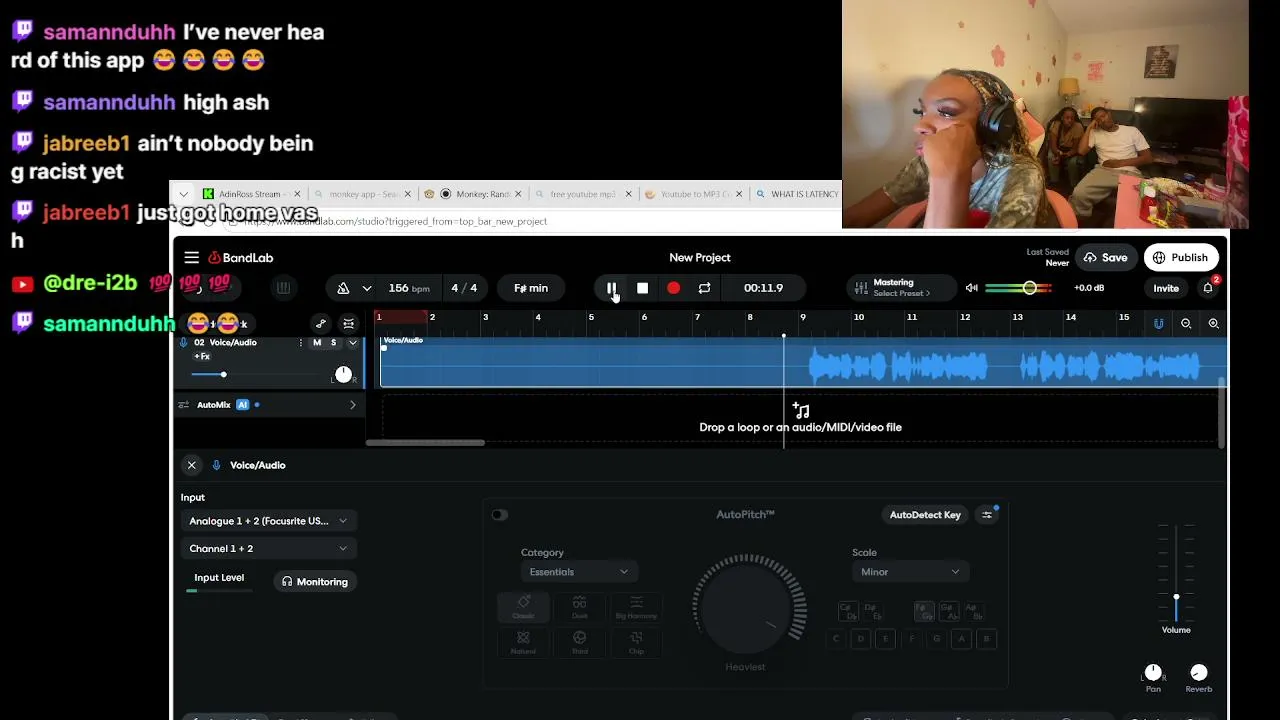Select the Big Harmony AutoPitch preset
Viewport: 1280px width, 720px height.
tap(636, 607)
